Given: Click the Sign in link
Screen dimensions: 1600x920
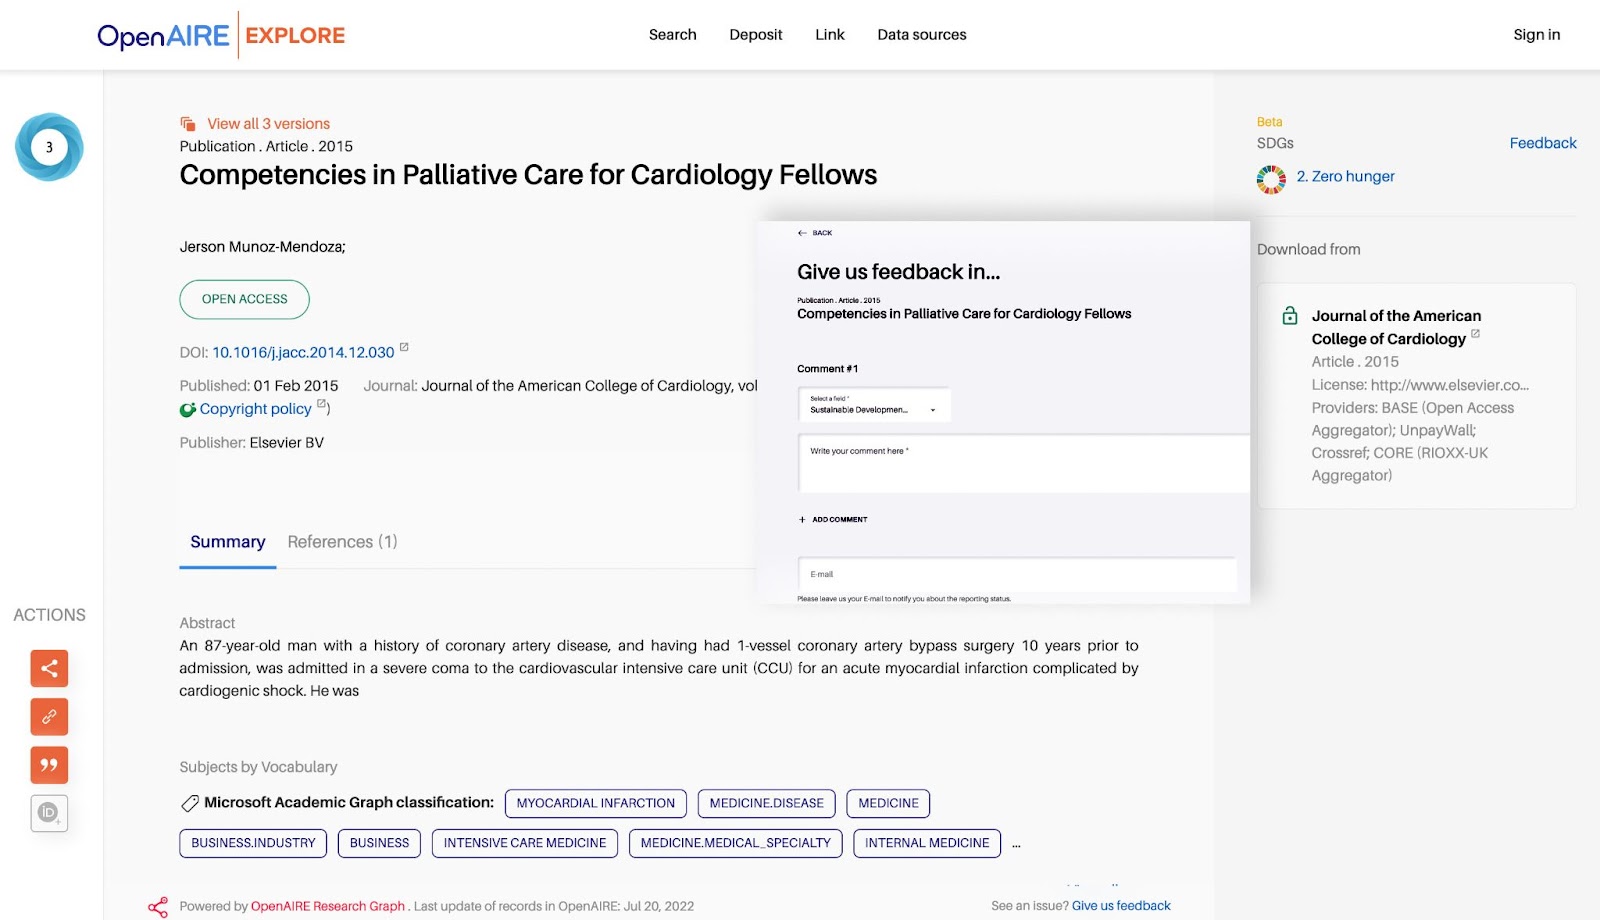Looking at the screenshot, I should [x=1536, y=35].
